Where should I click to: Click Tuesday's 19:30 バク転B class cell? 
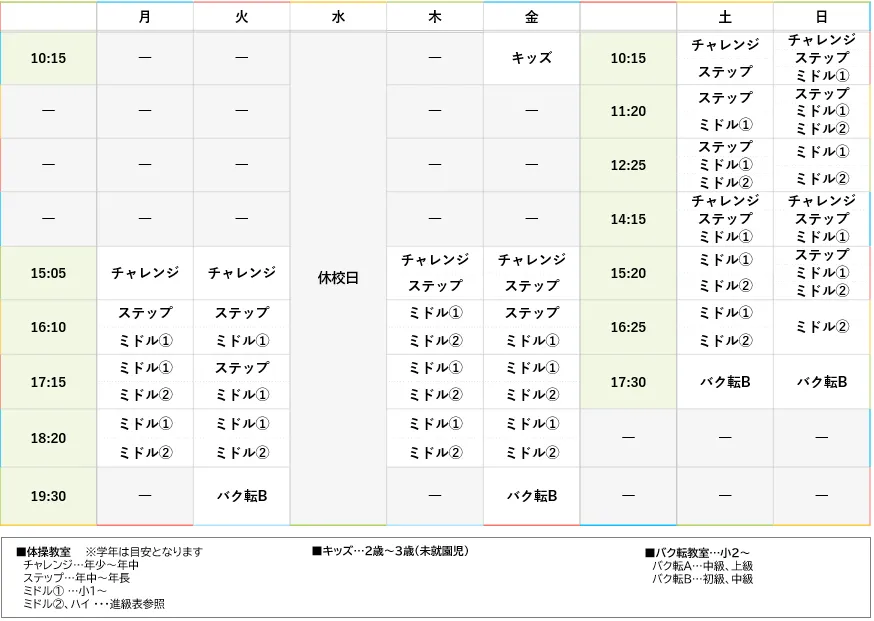(241, 495)
